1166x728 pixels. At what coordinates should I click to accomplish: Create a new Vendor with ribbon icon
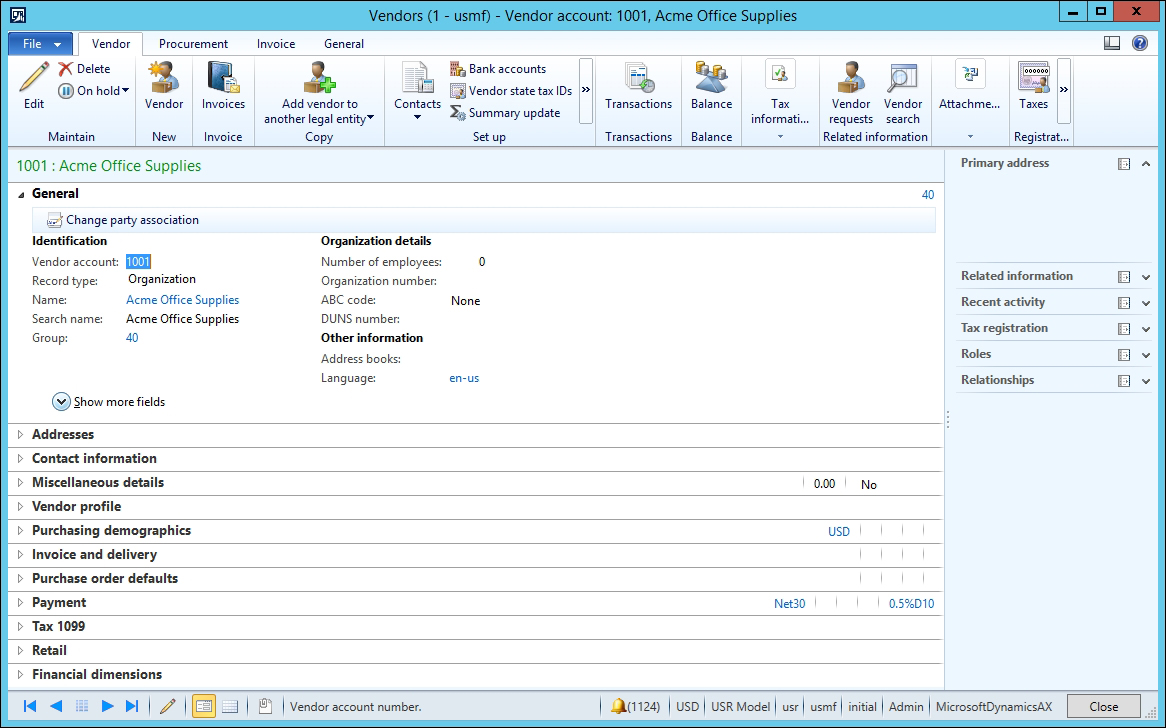pos(164,77)
